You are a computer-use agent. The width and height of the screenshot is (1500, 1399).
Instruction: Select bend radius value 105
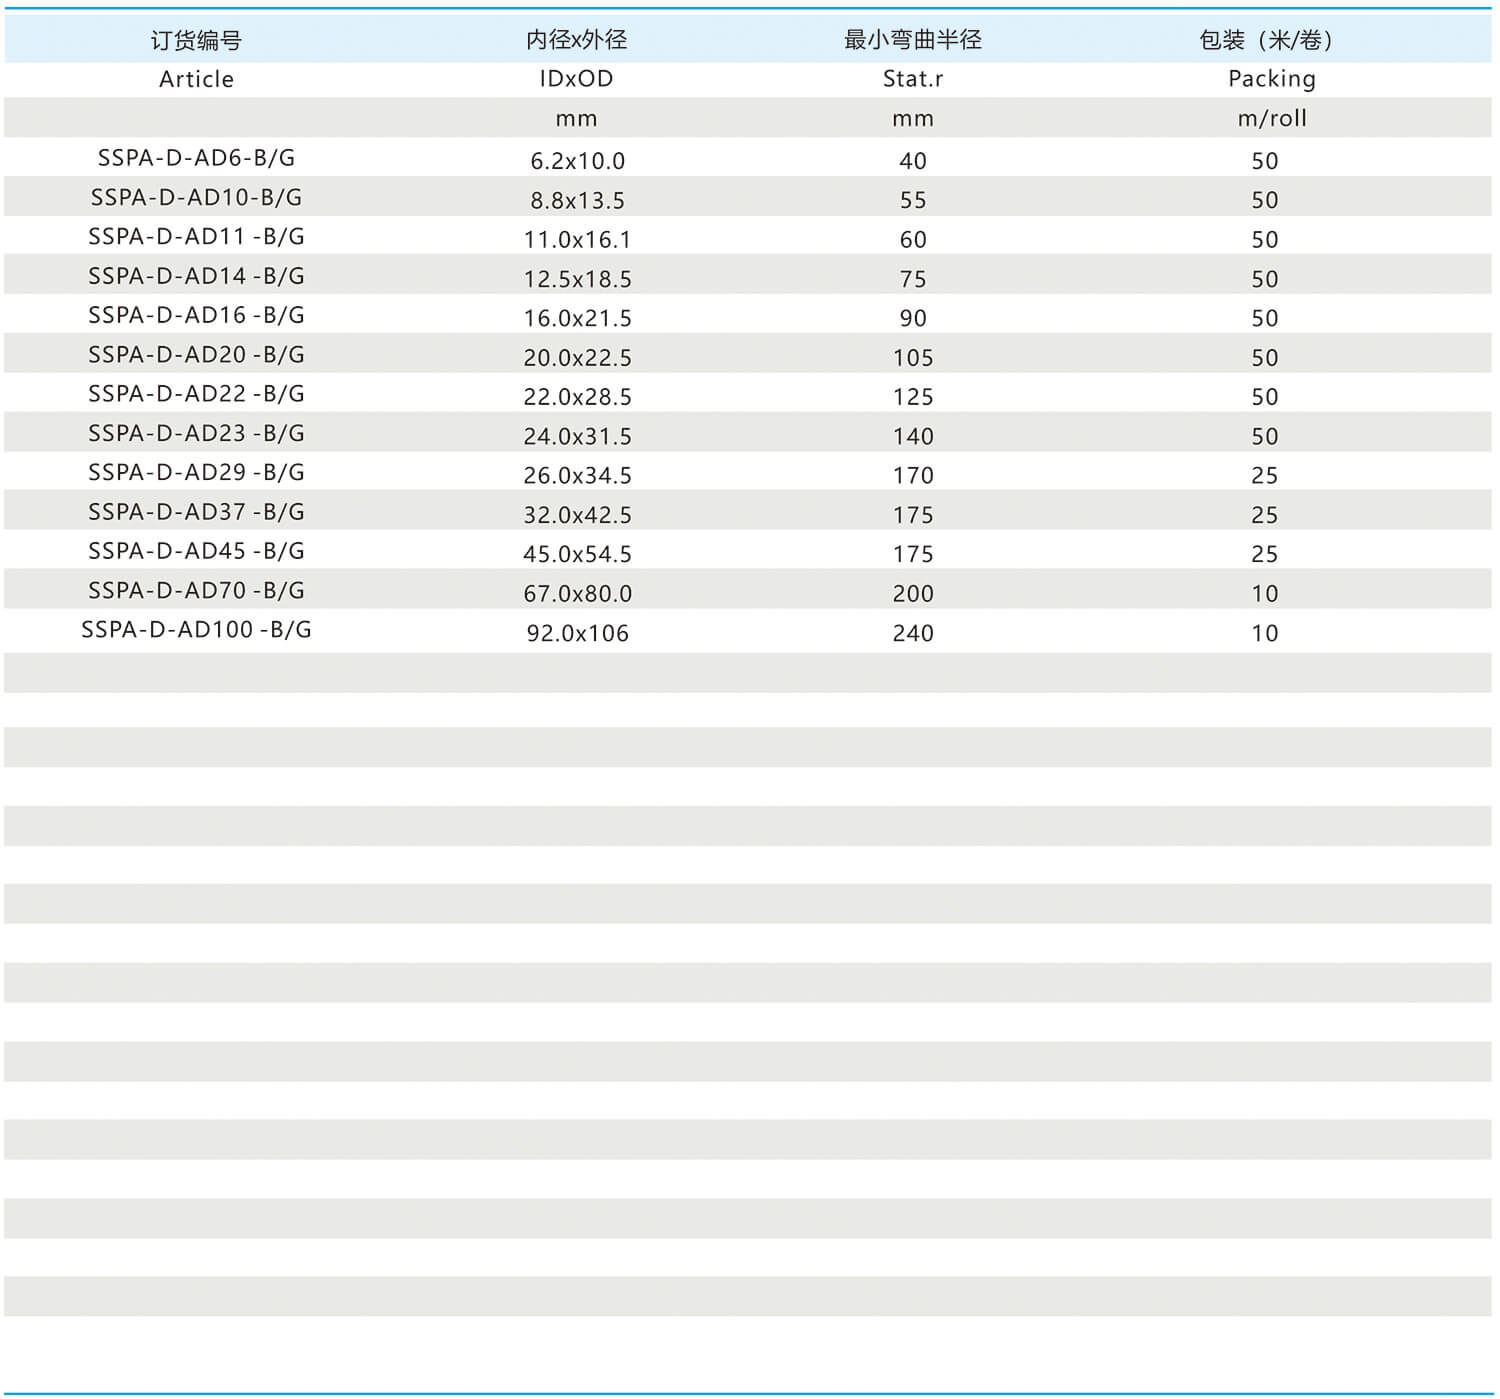(x=912, y=358)
